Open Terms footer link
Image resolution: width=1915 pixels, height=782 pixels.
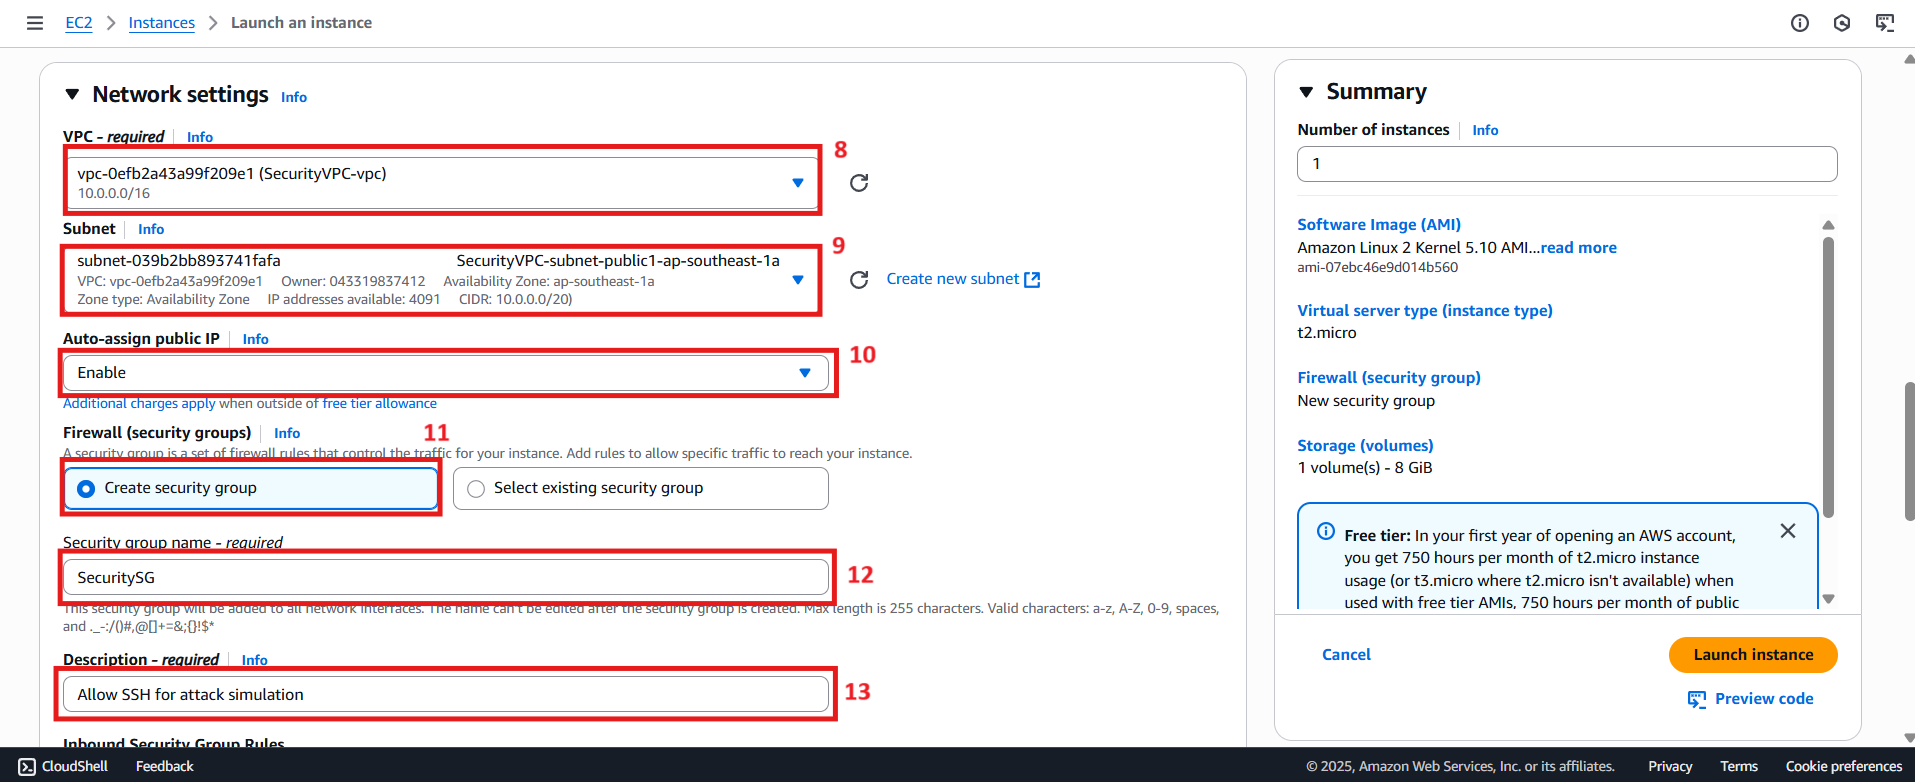(1739, 766)
